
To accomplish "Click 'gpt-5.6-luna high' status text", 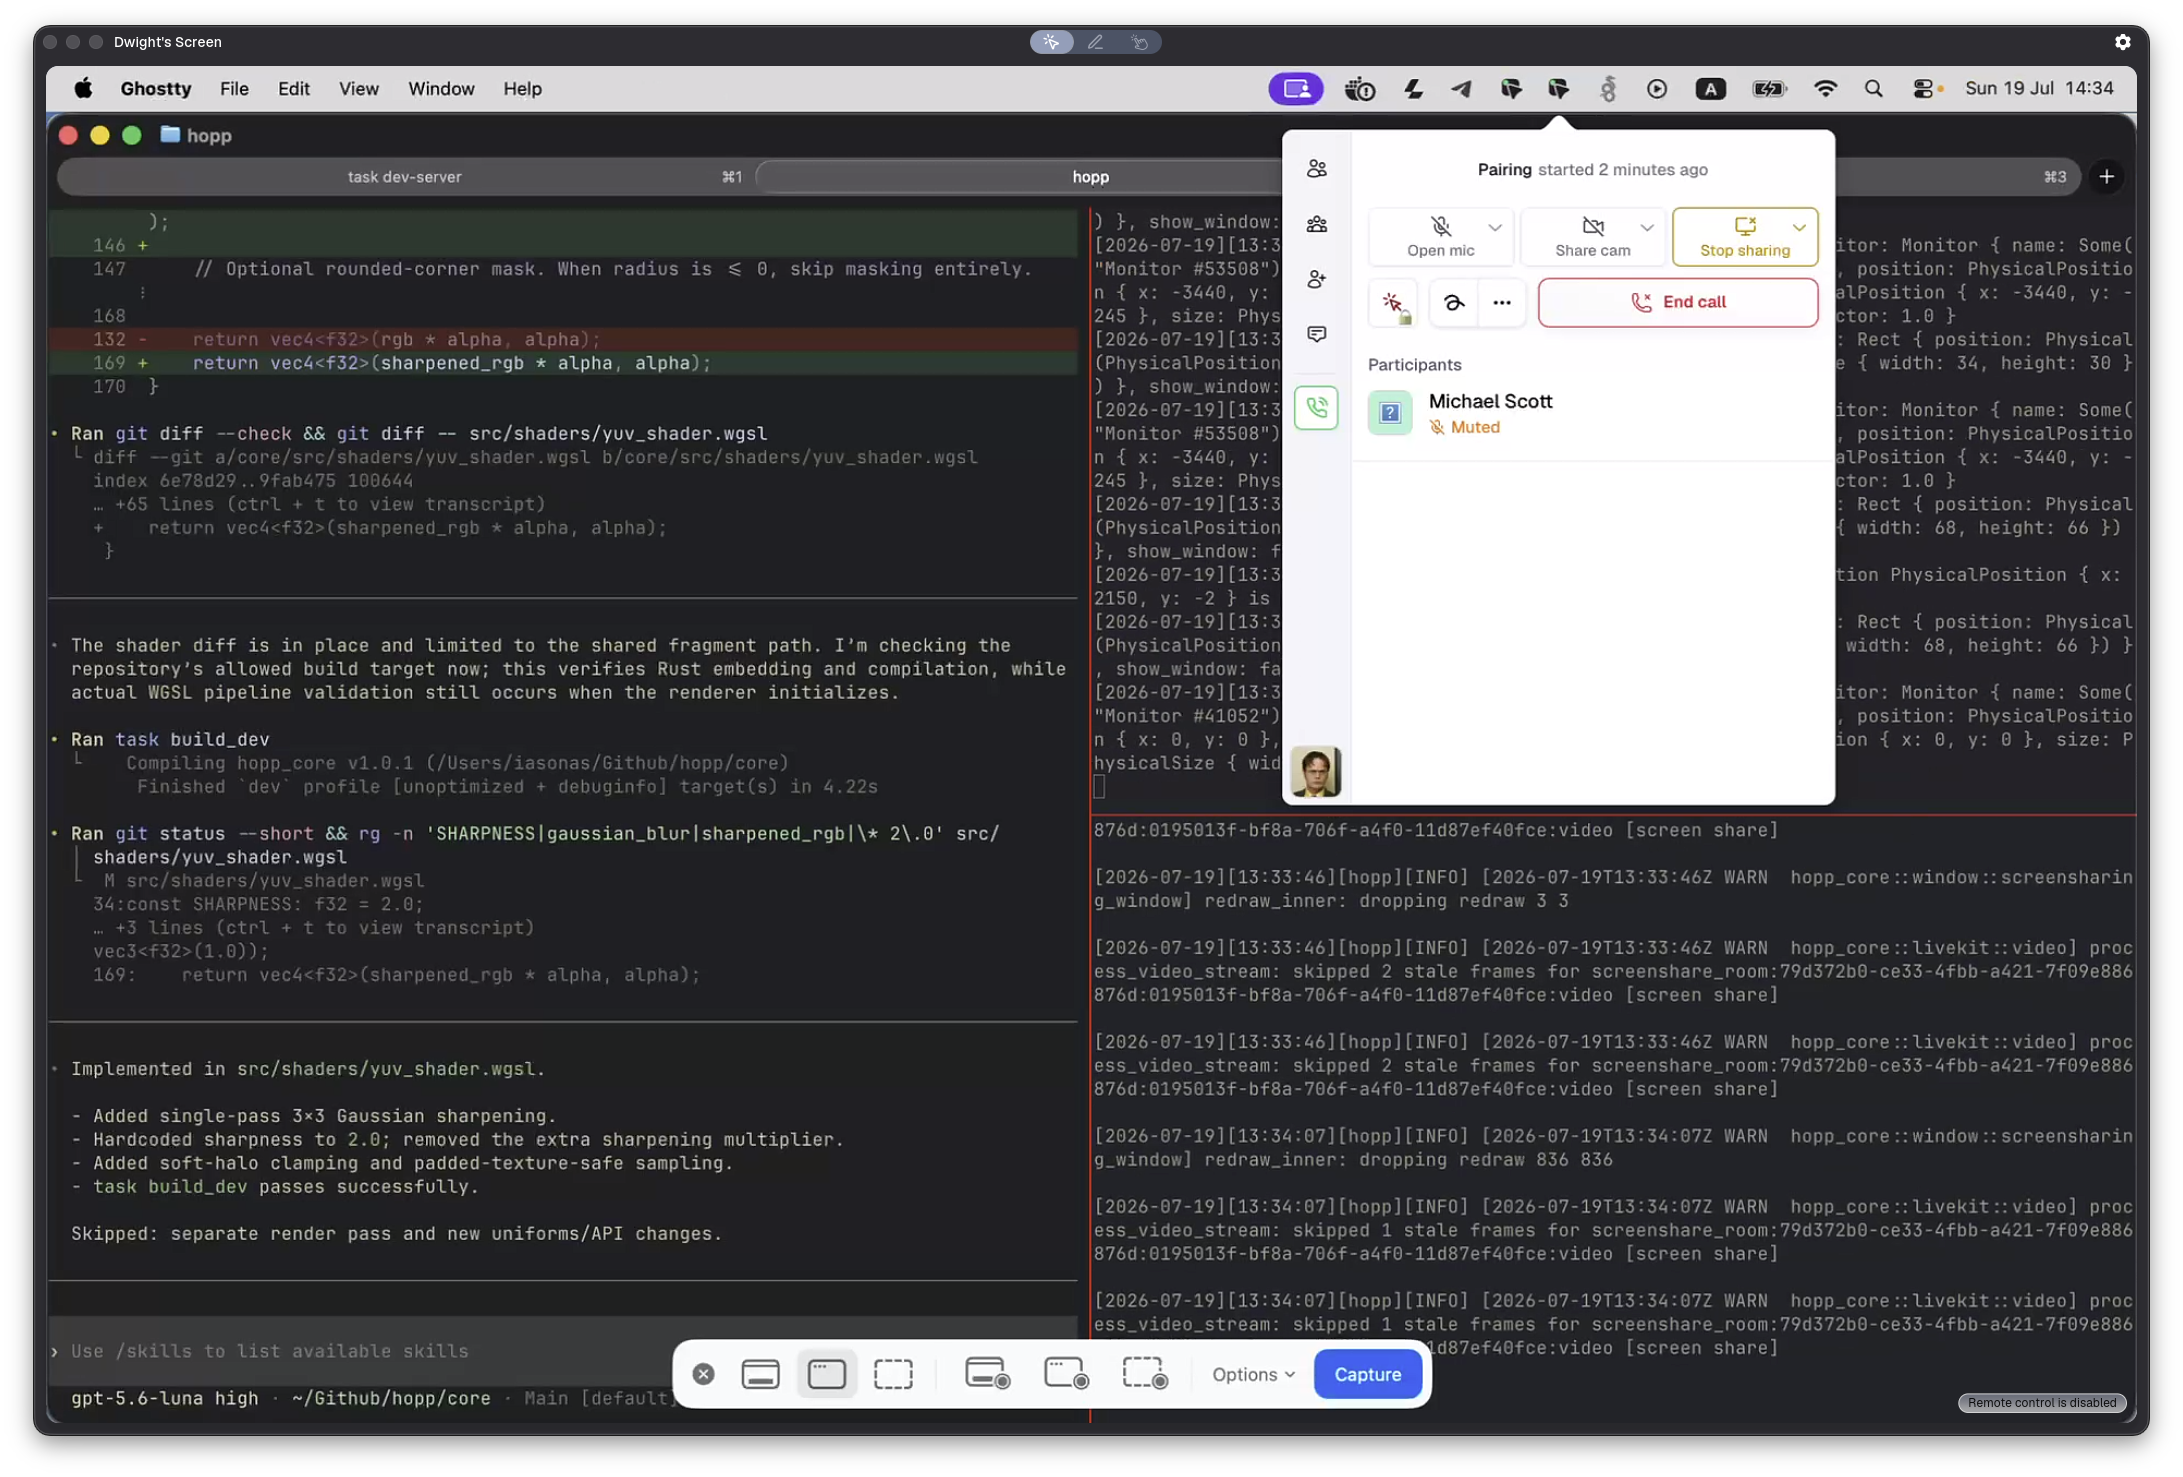I will click(x=164, y=1399).
